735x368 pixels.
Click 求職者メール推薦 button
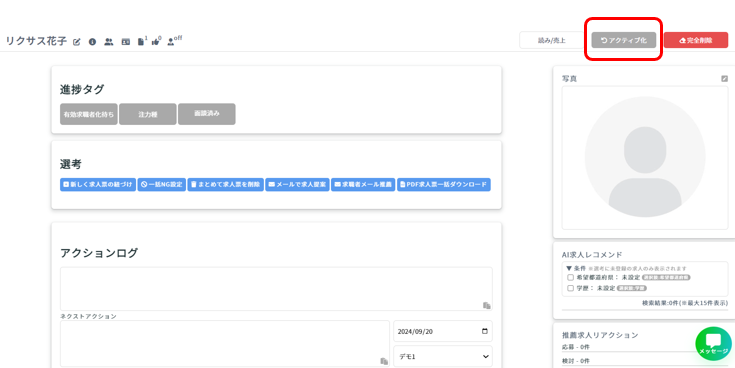pos(363,185)
